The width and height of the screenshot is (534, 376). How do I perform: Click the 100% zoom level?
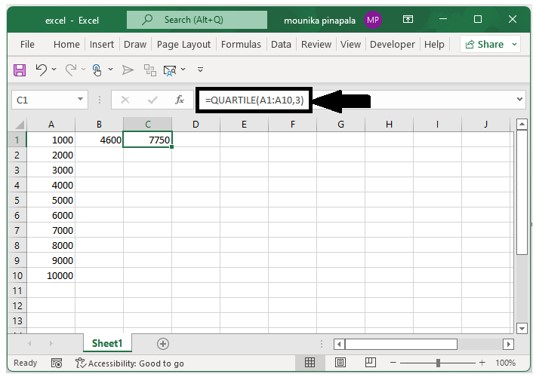point(505,363)
